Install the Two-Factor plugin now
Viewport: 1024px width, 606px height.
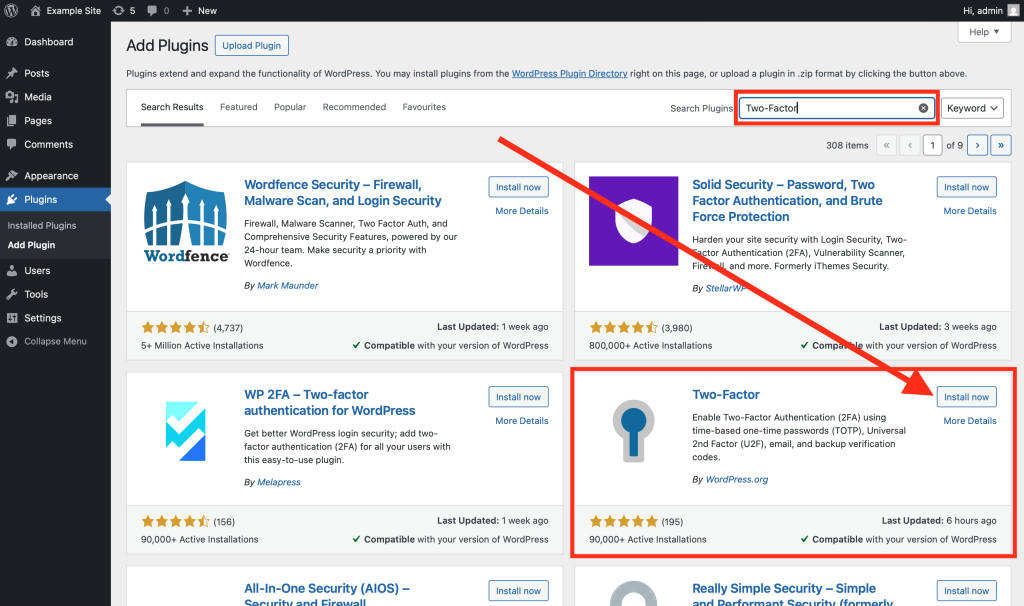[966, 397]
